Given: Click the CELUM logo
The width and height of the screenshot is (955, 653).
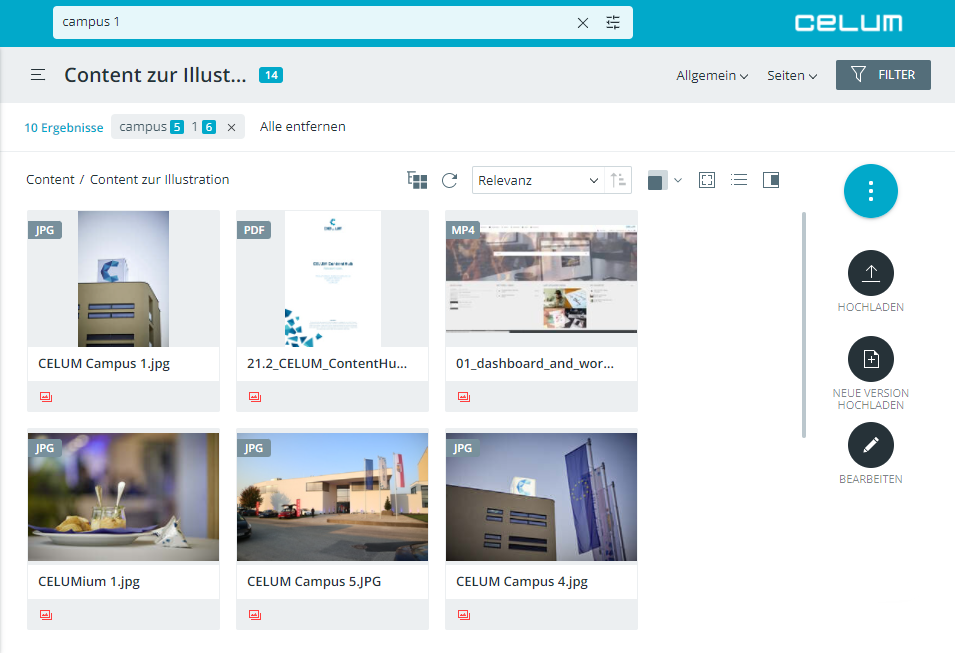Looking at the screenshot, I should click(848, 23).
